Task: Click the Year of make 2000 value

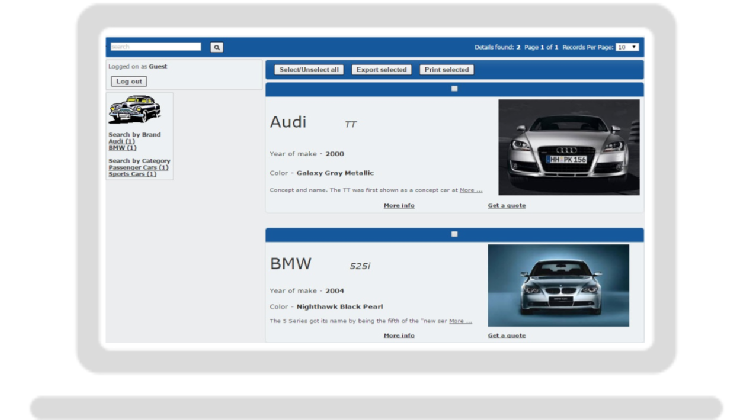Action: tap(335, 154)
